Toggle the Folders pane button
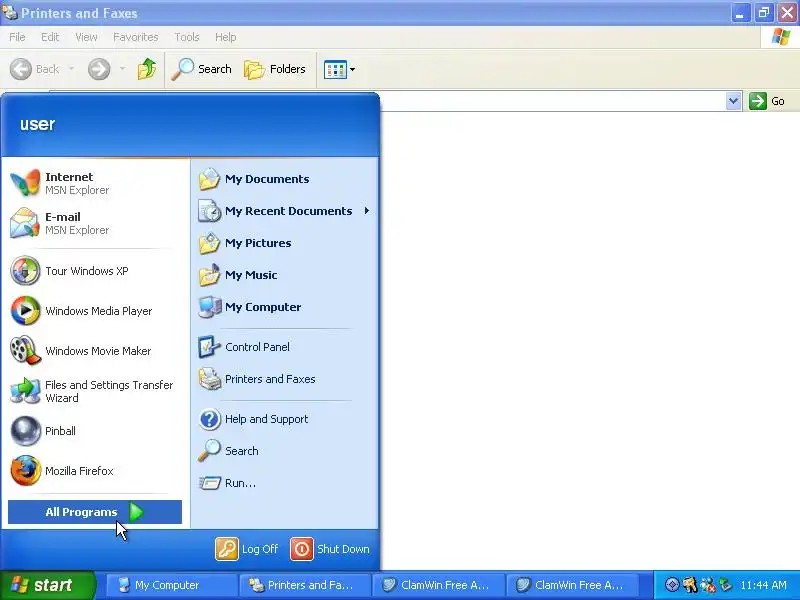This screenshot has height=600, width=800. [276, 69]
